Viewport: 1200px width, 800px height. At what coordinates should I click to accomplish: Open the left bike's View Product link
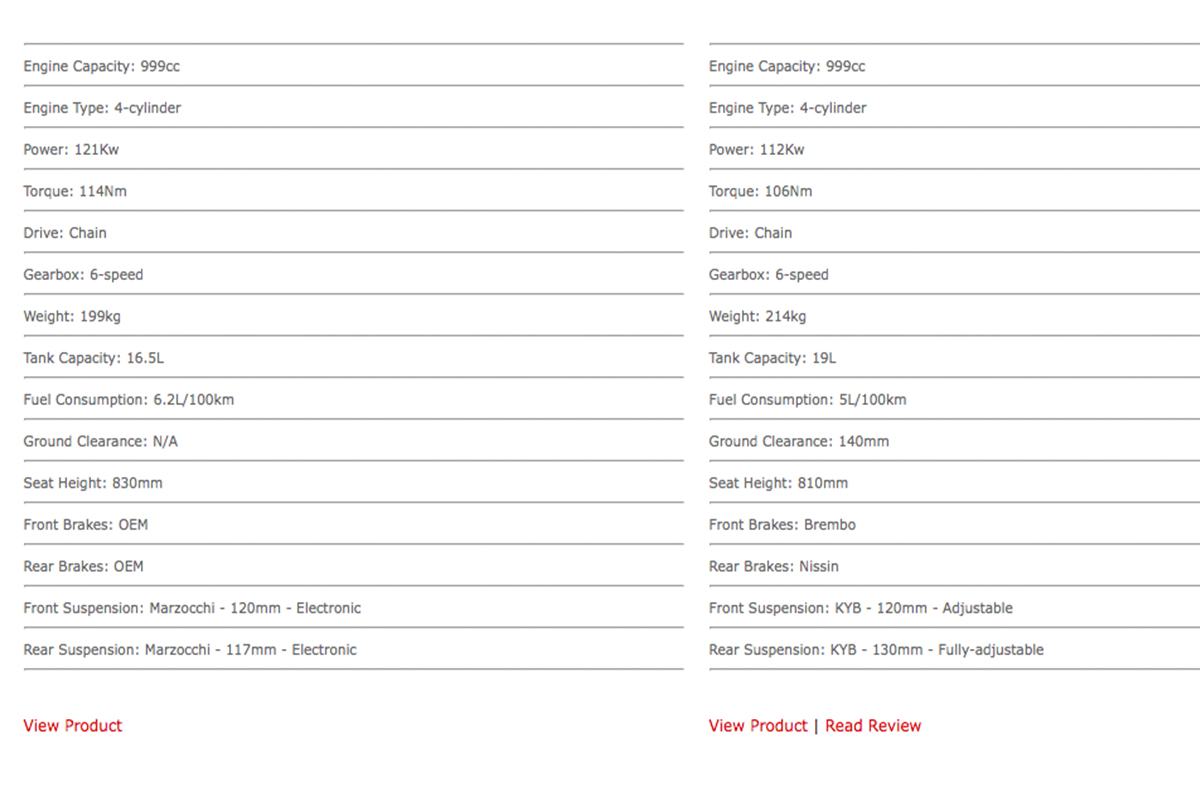72,726
